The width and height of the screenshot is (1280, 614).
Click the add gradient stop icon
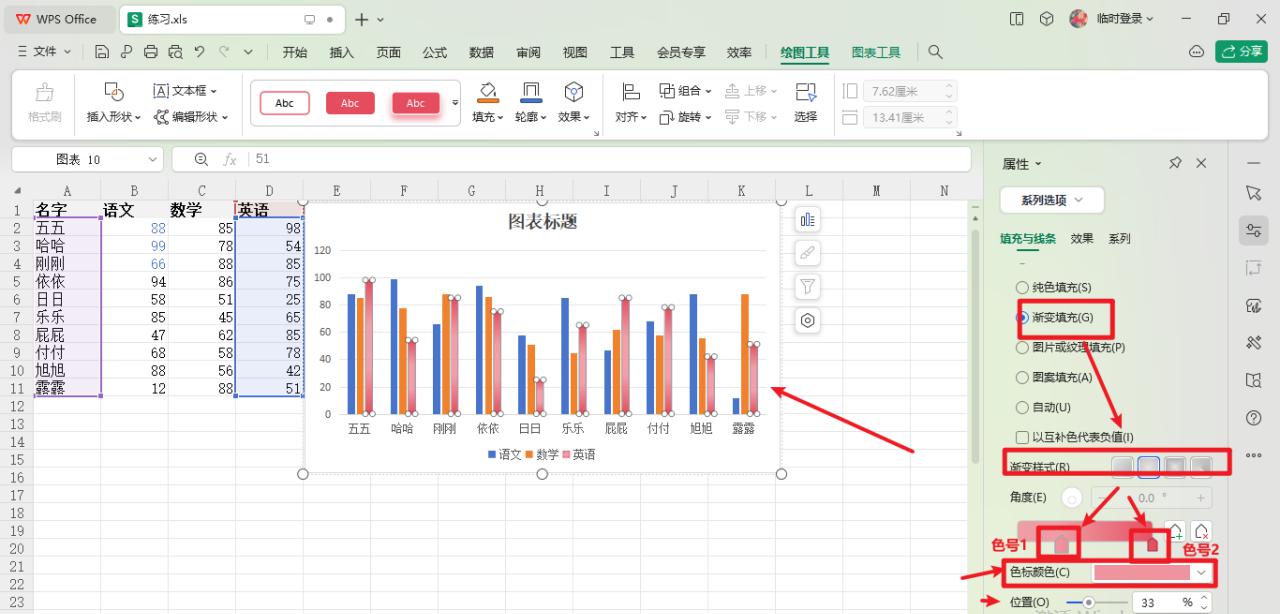click(1177, 531)
